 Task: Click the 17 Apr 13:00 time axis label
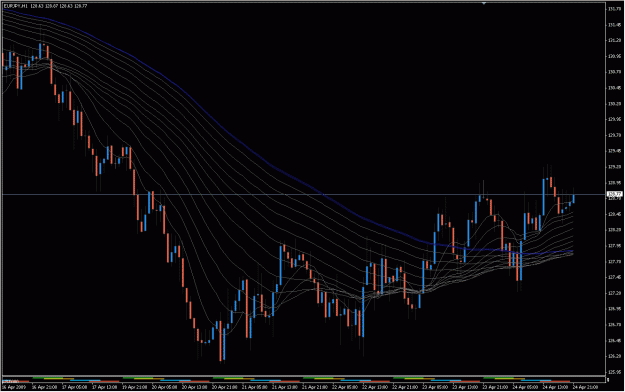point(104,387)
